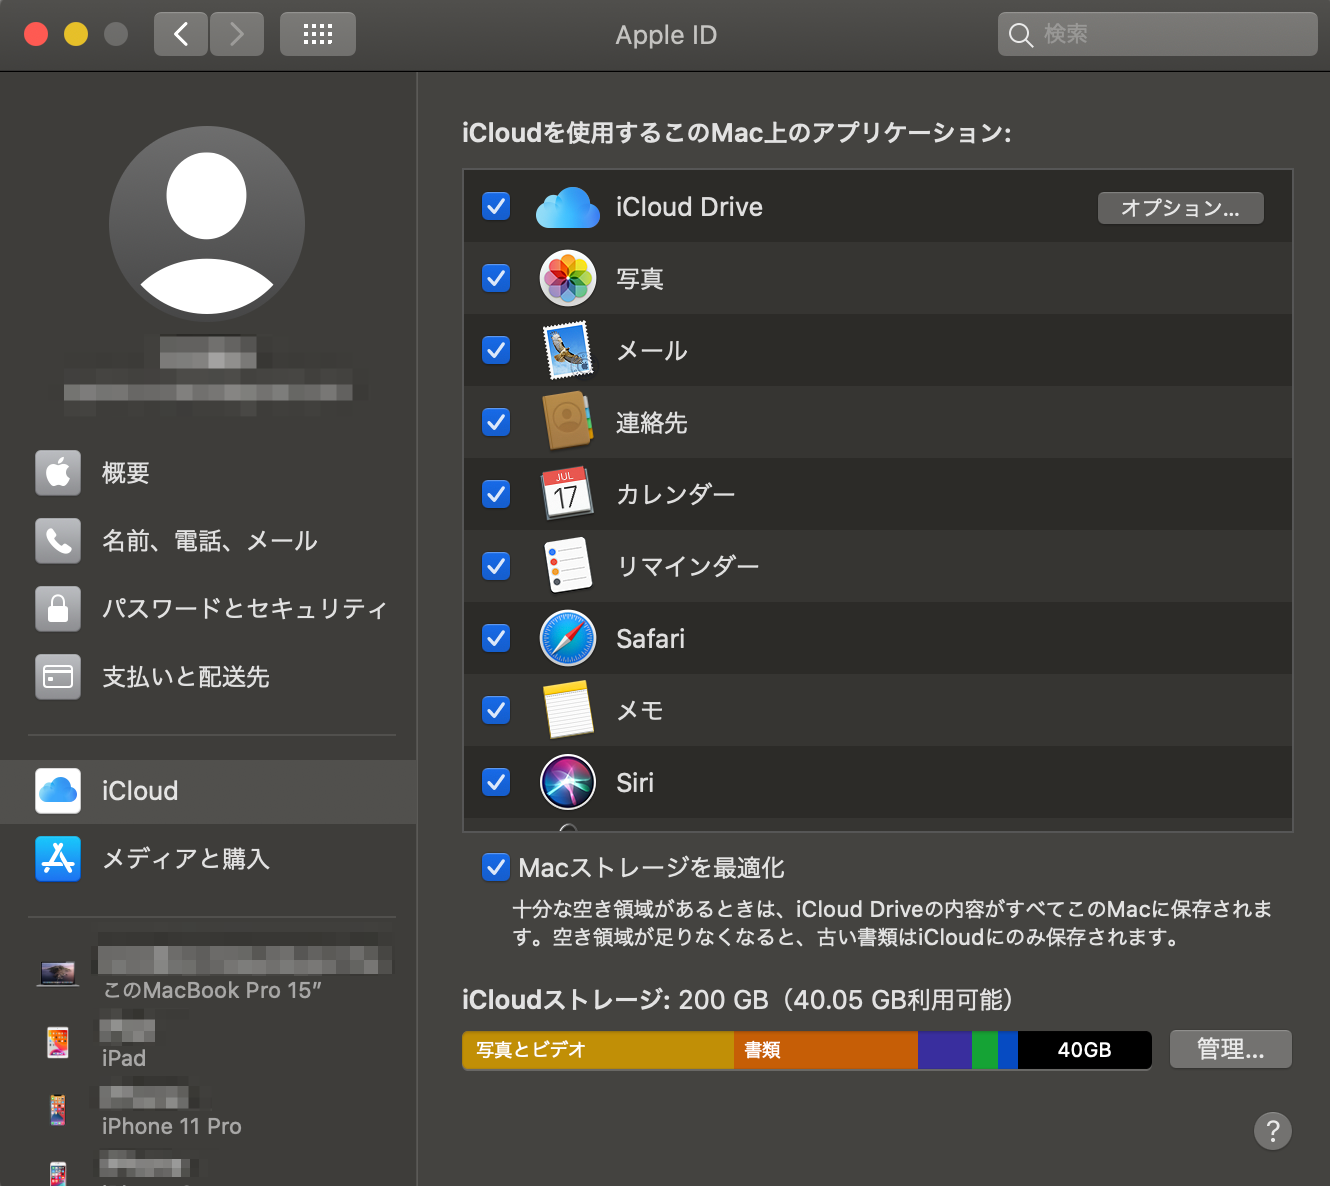Click the Apple logo icon beside 概要
This screenshot has height=1186, width=1330.
(x=58, y=473)
